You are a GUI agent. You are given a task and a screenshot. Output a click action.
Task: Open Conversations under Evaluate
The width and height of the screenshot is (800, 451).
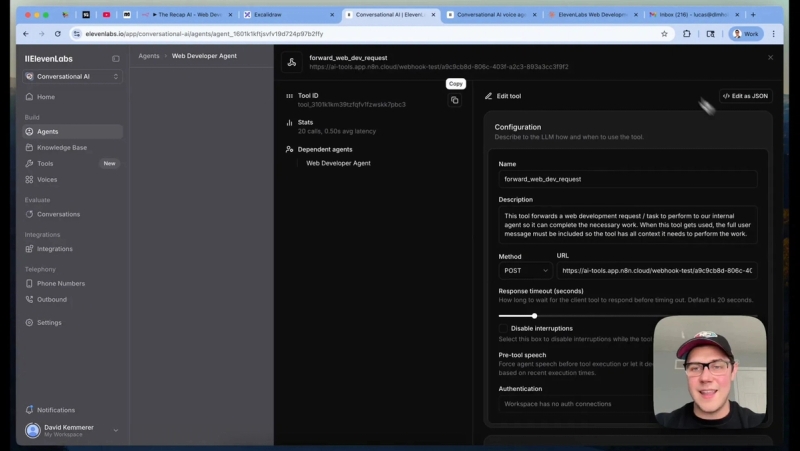(72, 214)
